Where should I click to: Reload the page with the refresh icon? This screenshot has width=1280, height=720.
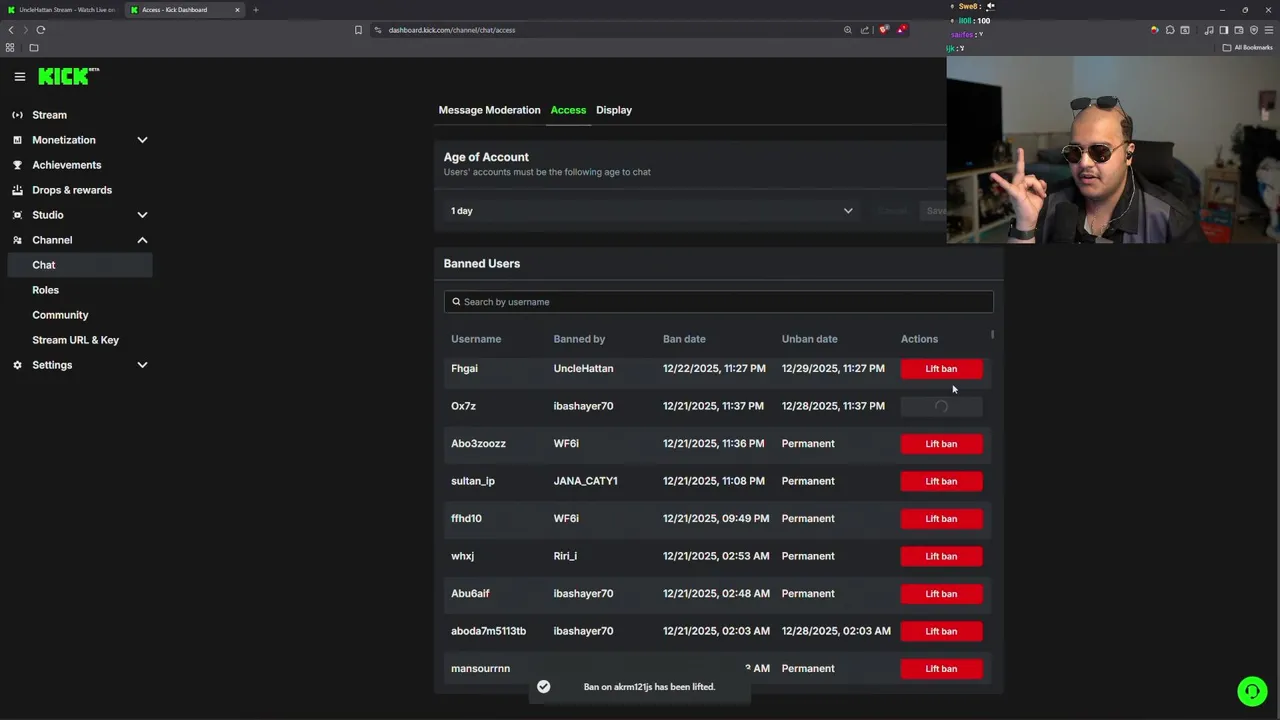[41, 30]
